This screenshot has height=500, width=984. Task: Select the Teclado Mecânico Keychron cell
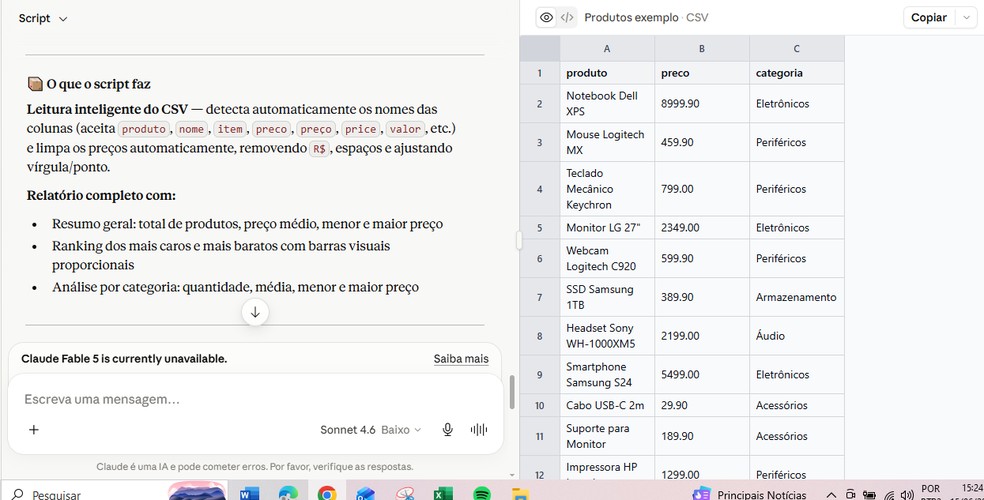tap(607, 189)
